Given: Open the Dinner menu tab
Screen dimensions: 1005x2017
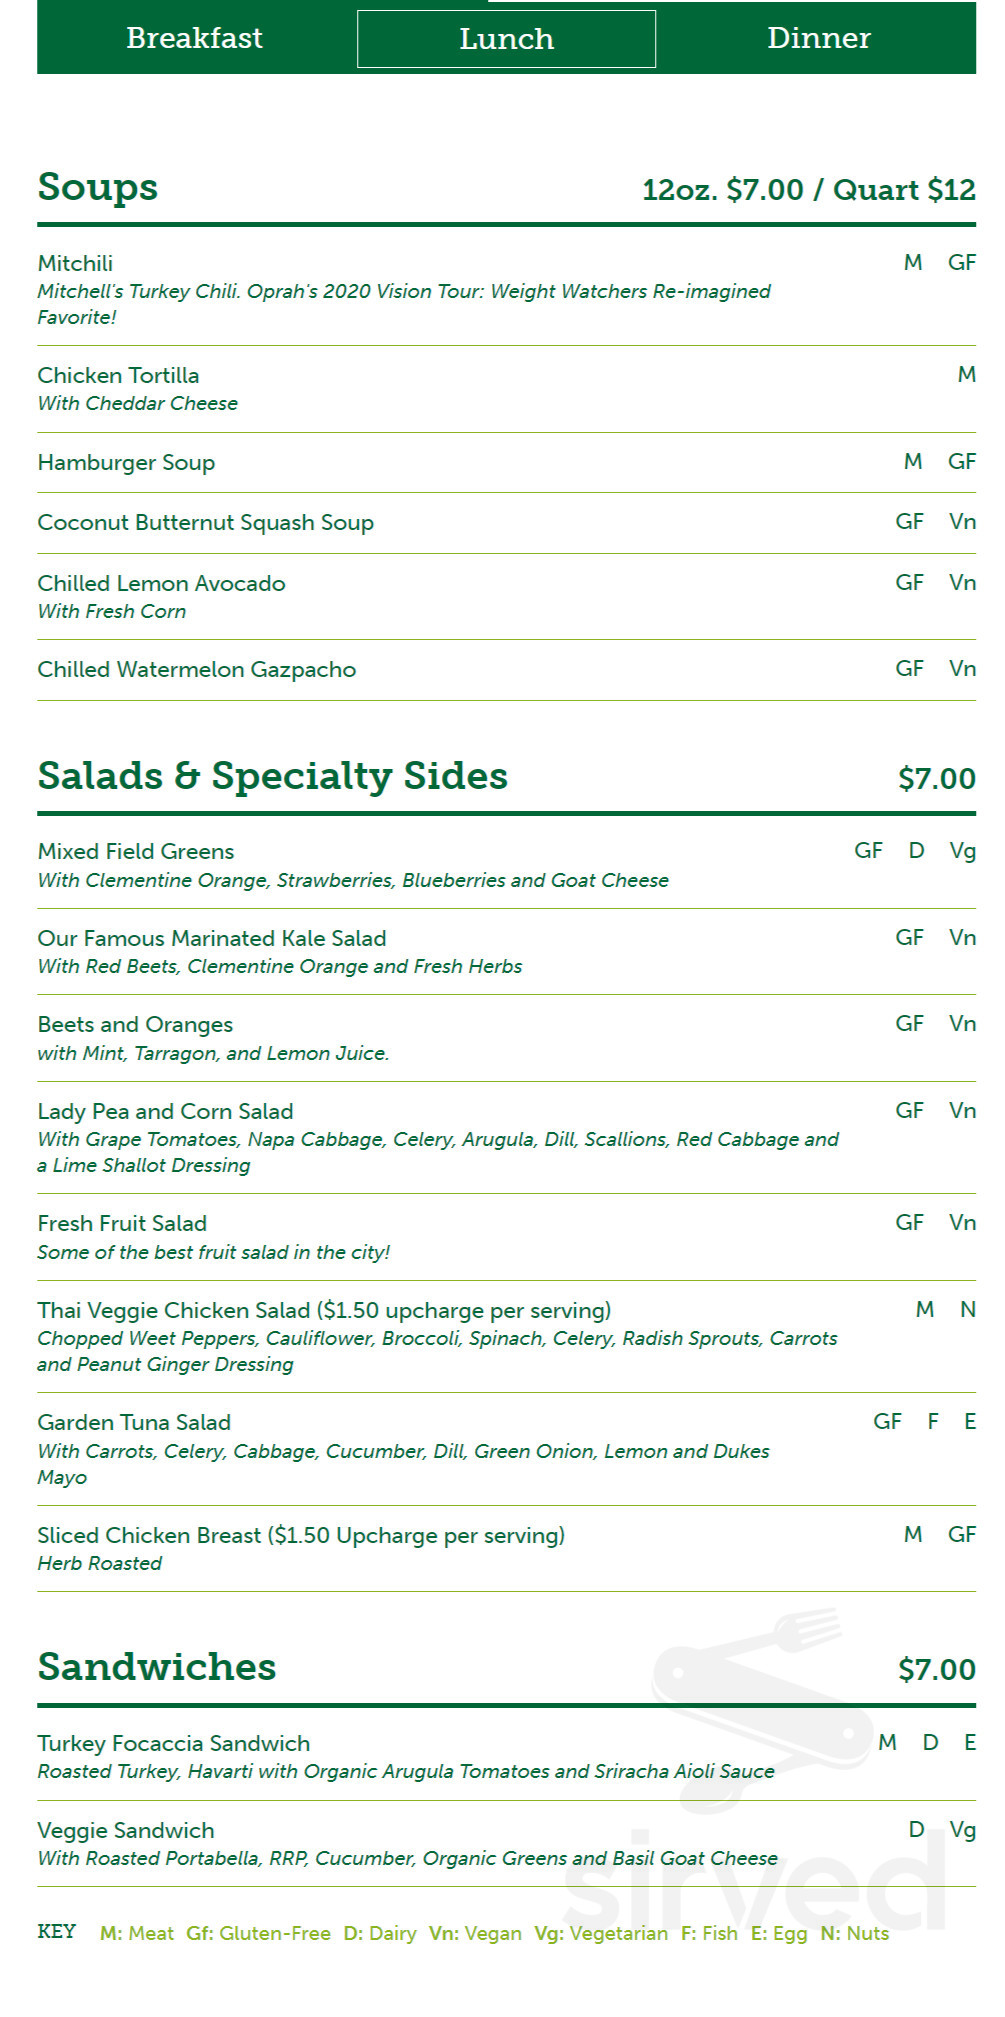Looking at the screenshot, I should coord(819,38).
